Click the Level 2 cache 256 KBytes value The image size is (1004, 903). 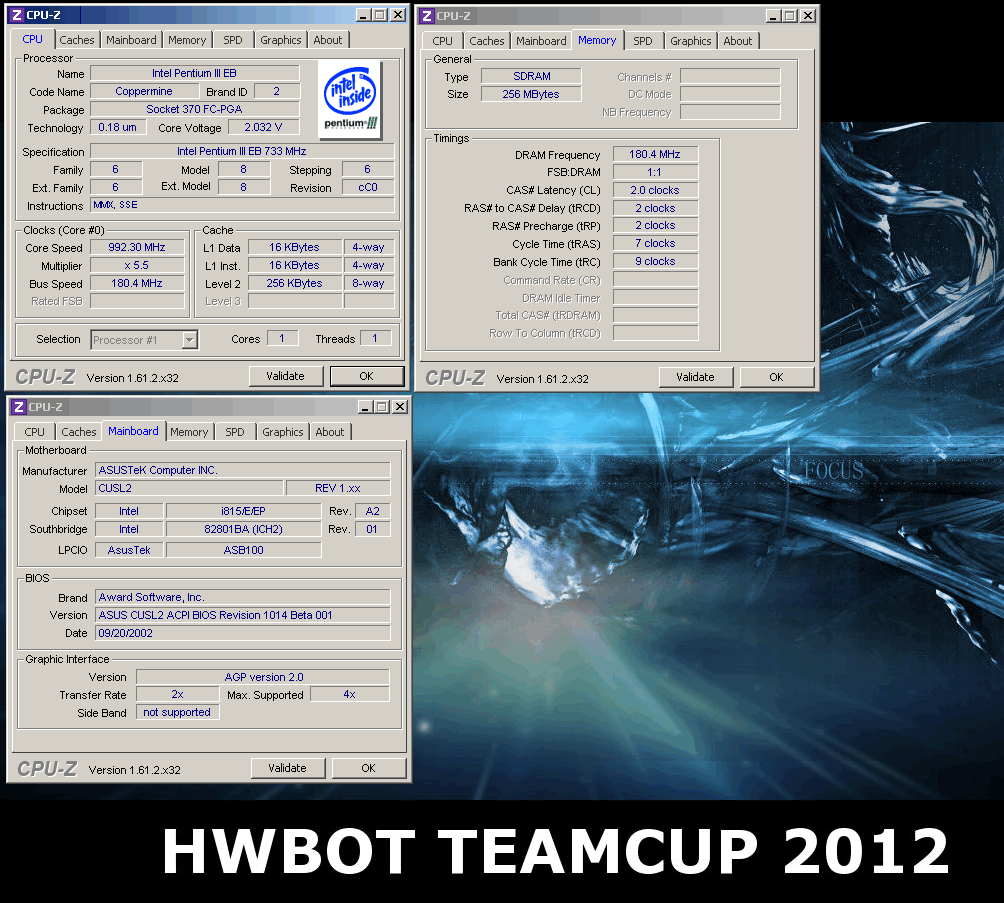point(295,283)
